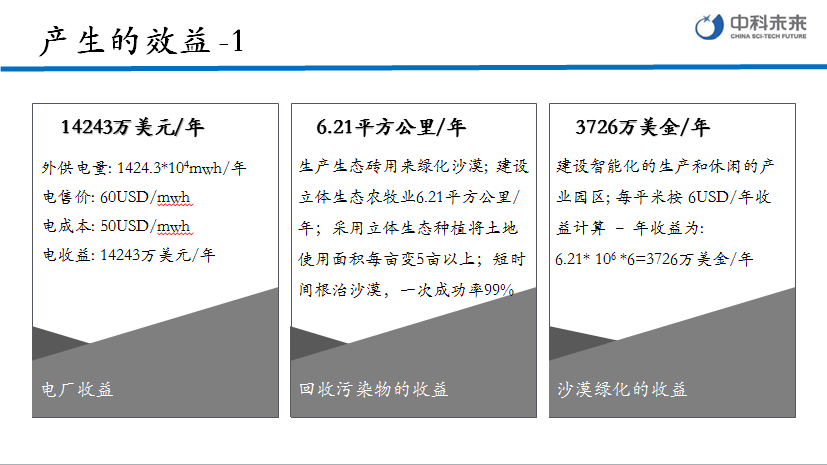This screenshot has width=827, height=465.
Task: Select the 3726万美金/年 card heading
Action: pos(642,127)
